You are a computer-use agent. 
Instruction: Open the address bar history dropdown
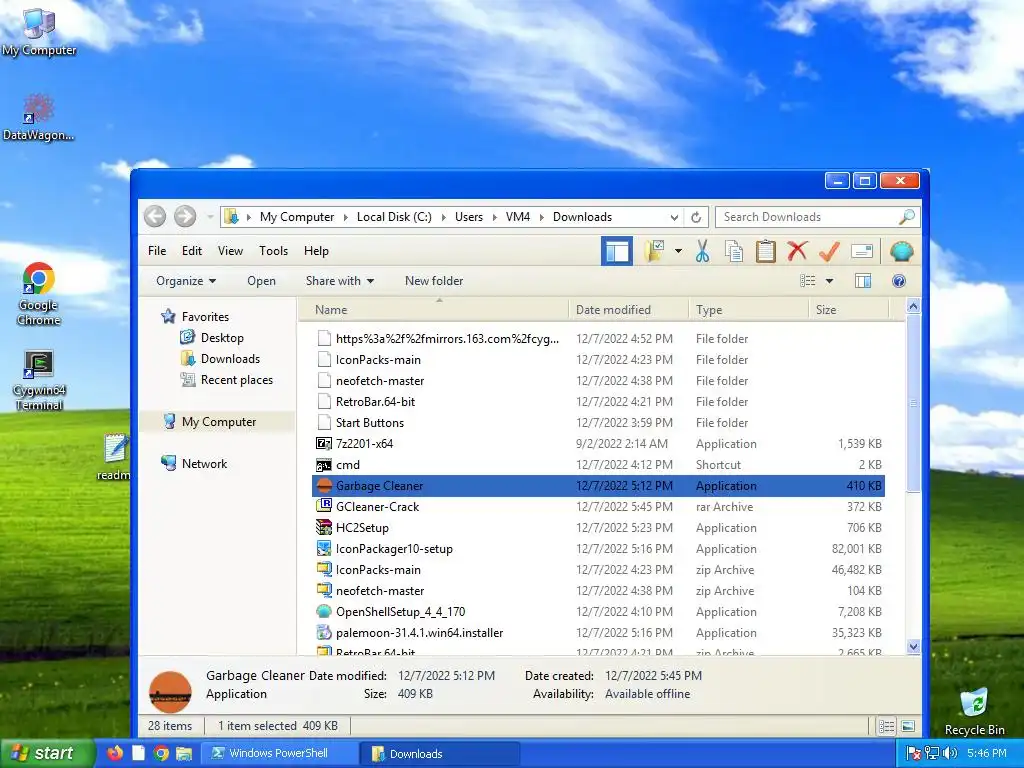[674, 217]
